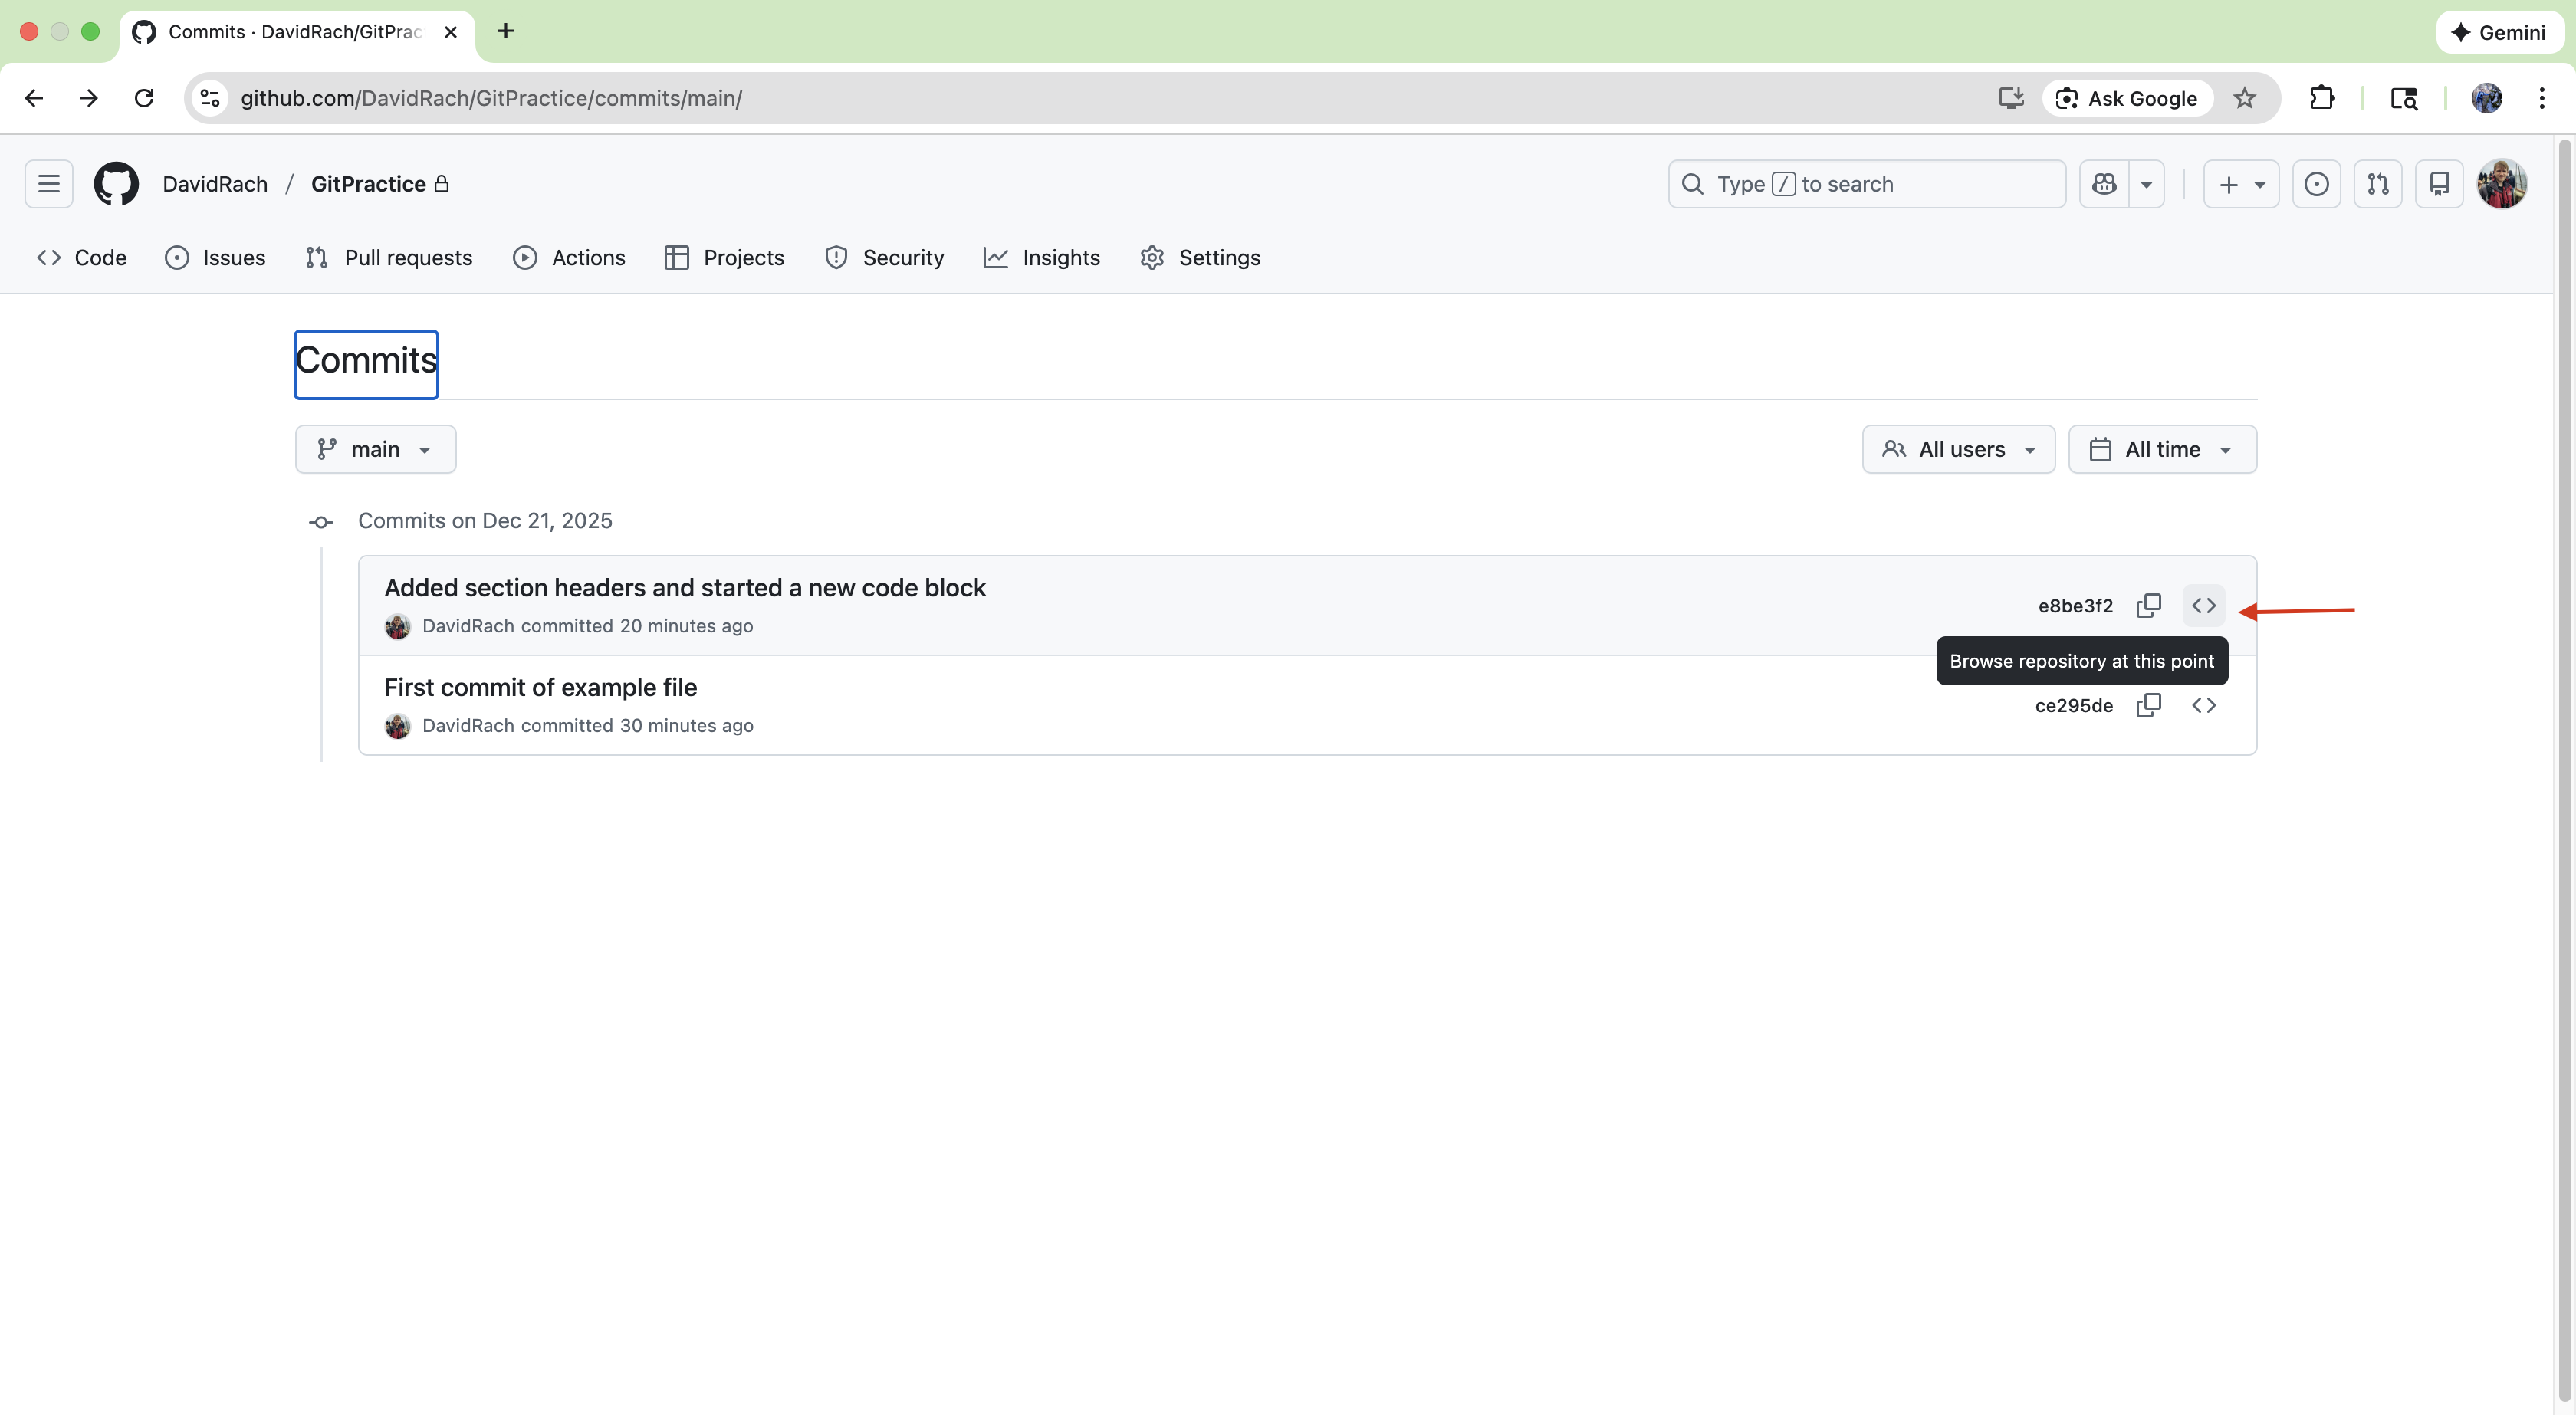2576x1415 pixels.
Task: Open the pull requests icon in the header
Action: 2377,184
